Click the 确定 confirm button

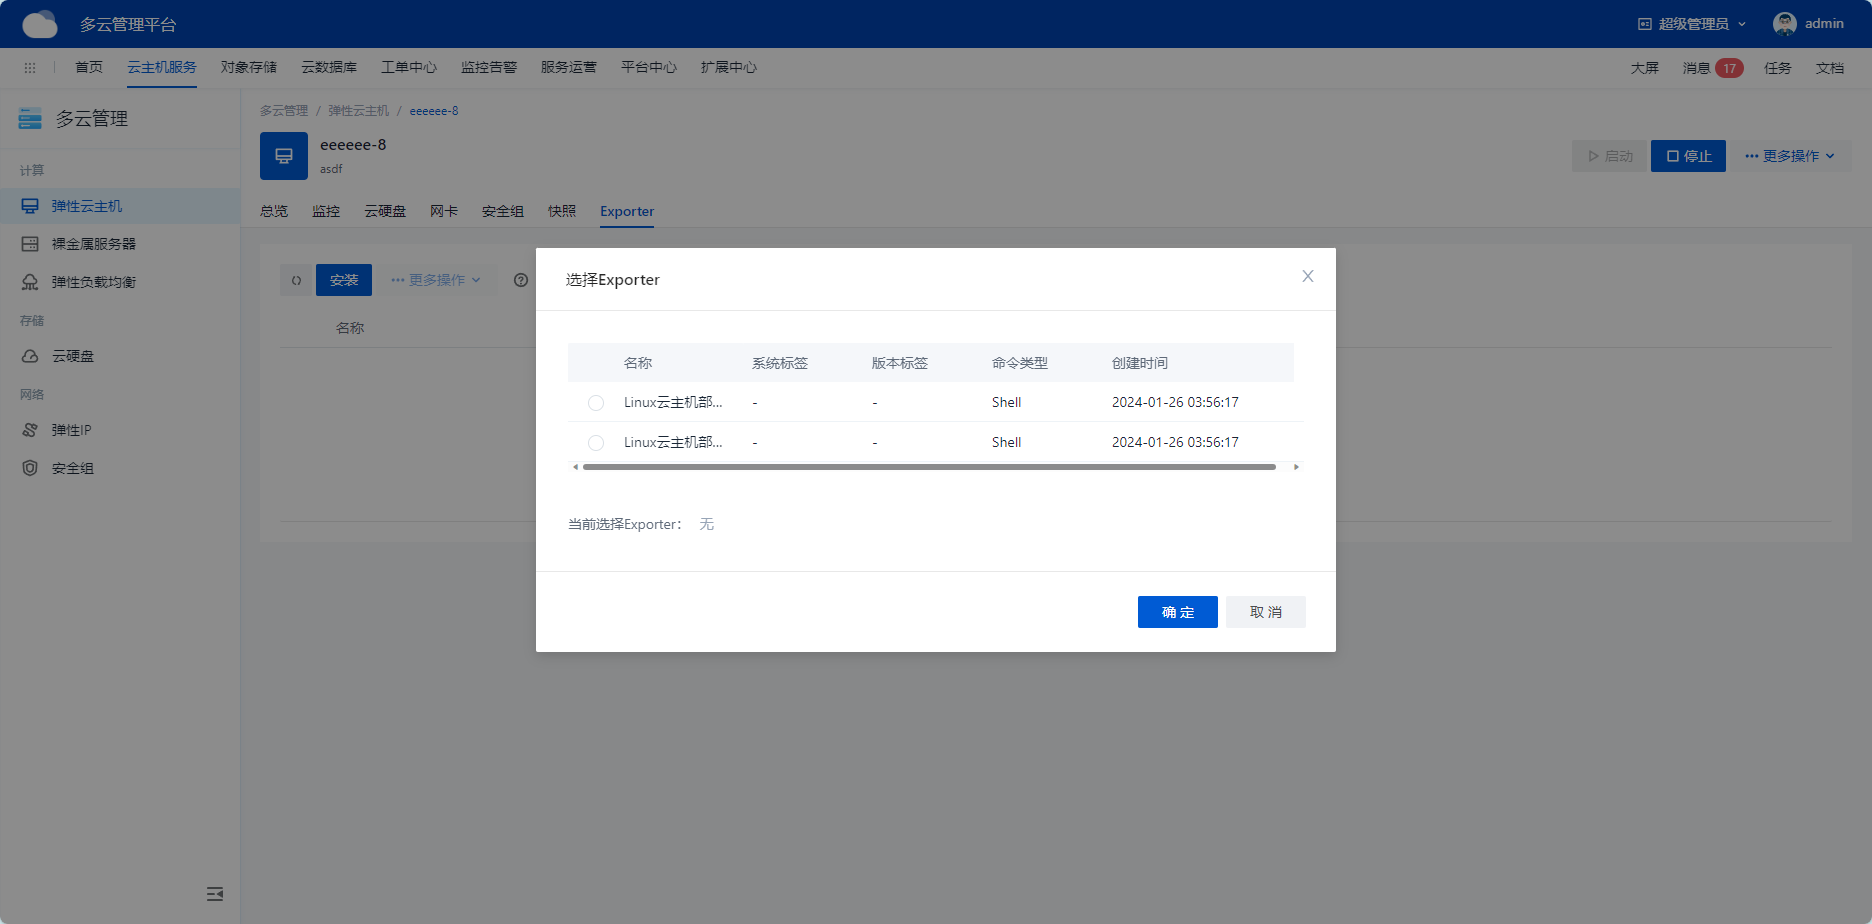click(1177, 612)
